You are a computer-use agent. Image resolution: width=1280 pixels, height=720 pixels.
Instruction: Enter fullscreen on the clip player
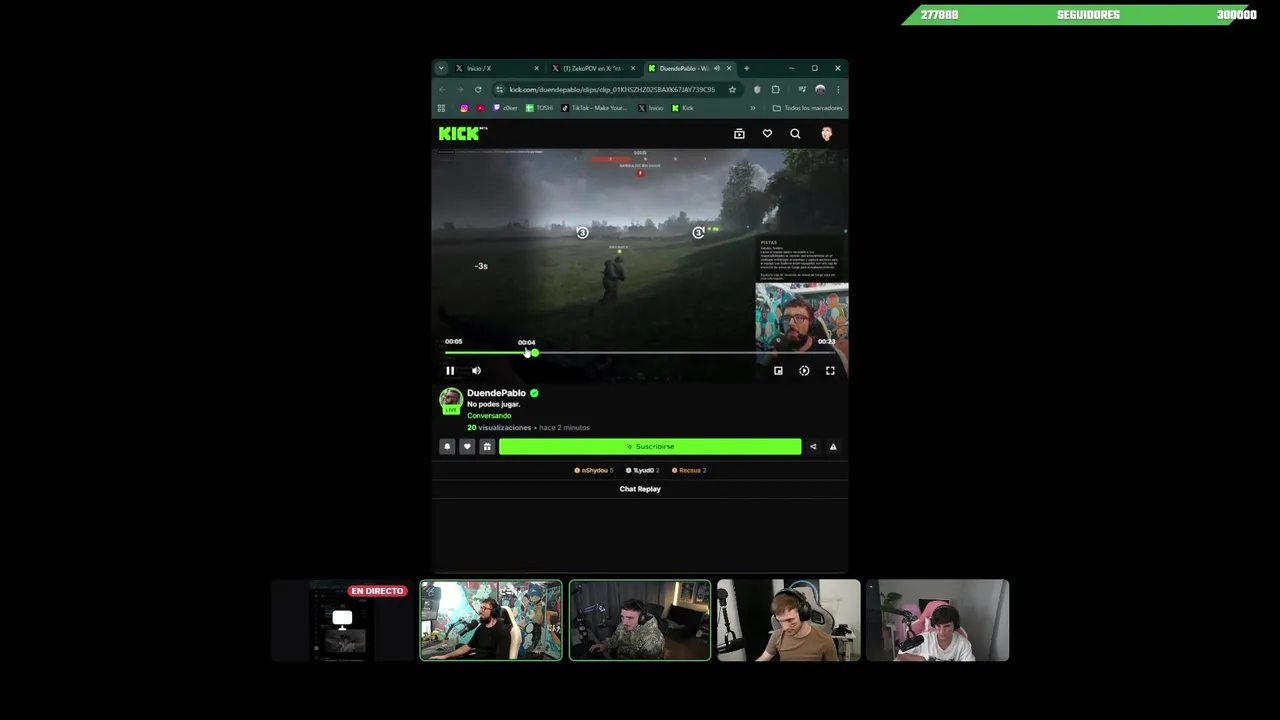pyautogui.click(x=830, y=371)
